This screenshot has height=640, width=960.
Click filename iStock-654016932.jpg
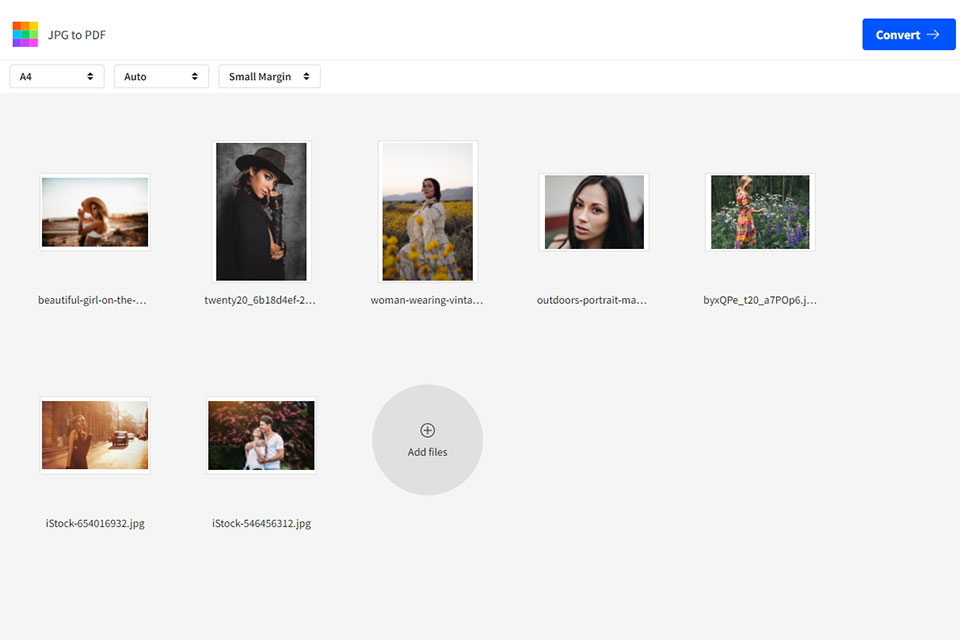pyautogui.click(x=95, y=523)
